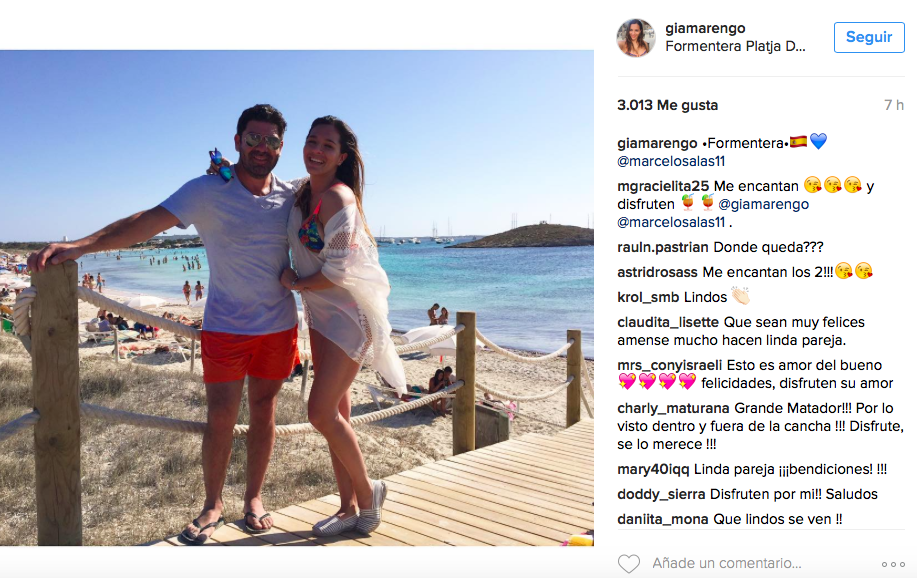Follow giamarengo with the Seguir button
This screenshot has height=578, width=917.
click(868, 37)
